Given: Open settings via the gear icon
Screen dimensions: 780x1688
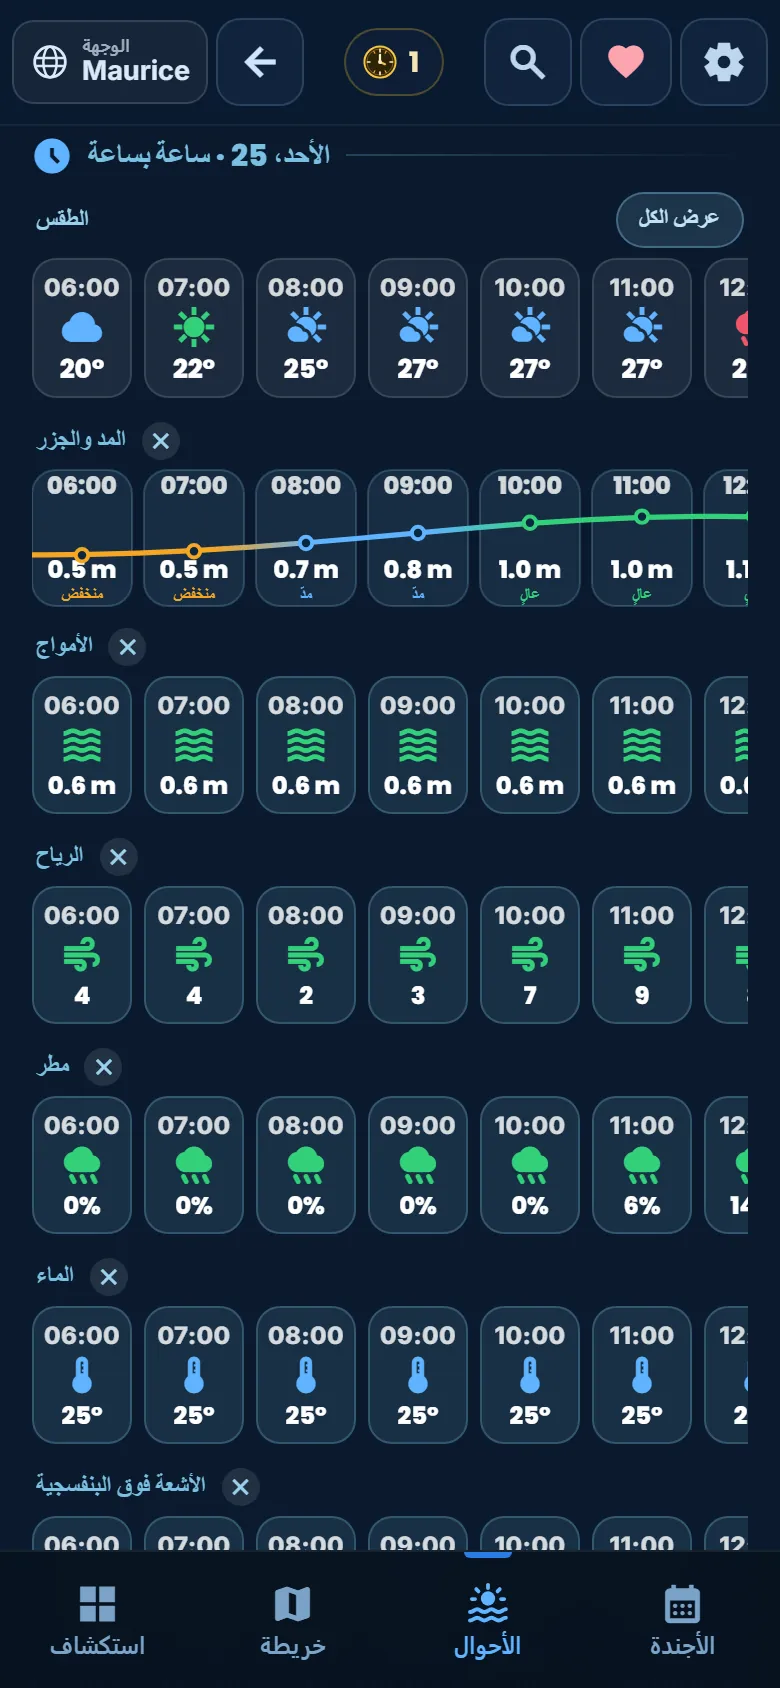Looking at the screenshot, I should (724, 62).
